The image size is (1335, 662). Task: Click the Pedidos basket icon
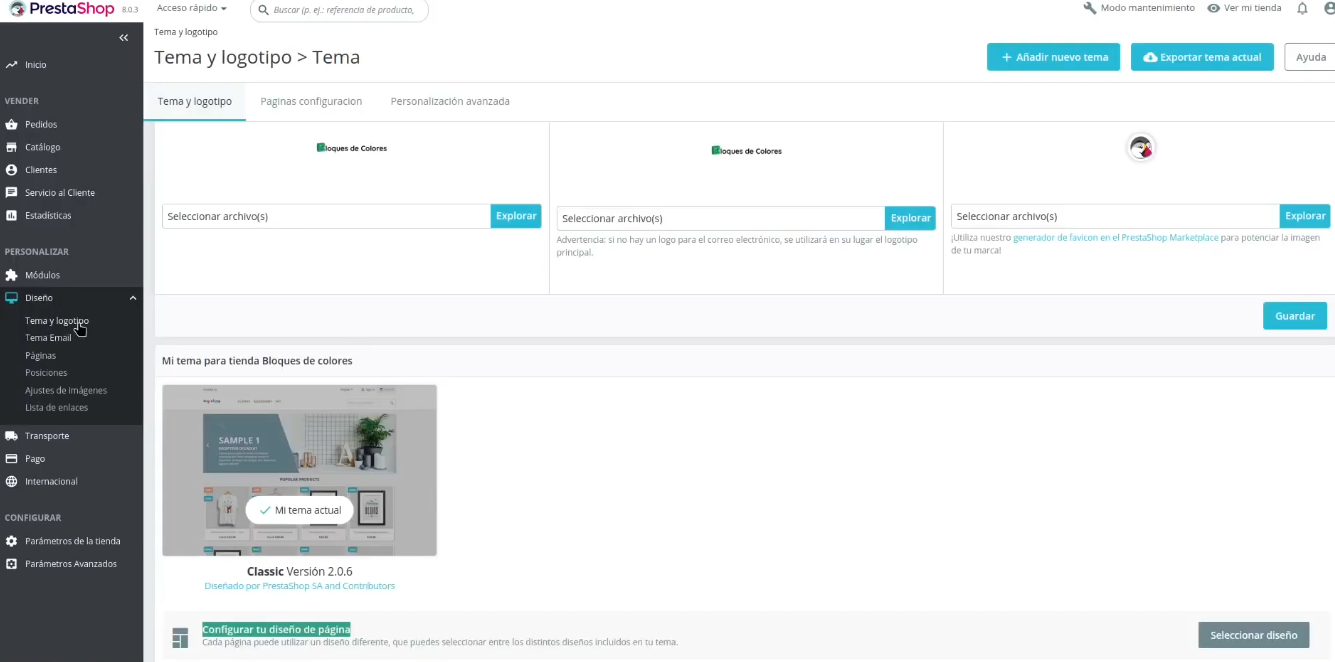11,125
